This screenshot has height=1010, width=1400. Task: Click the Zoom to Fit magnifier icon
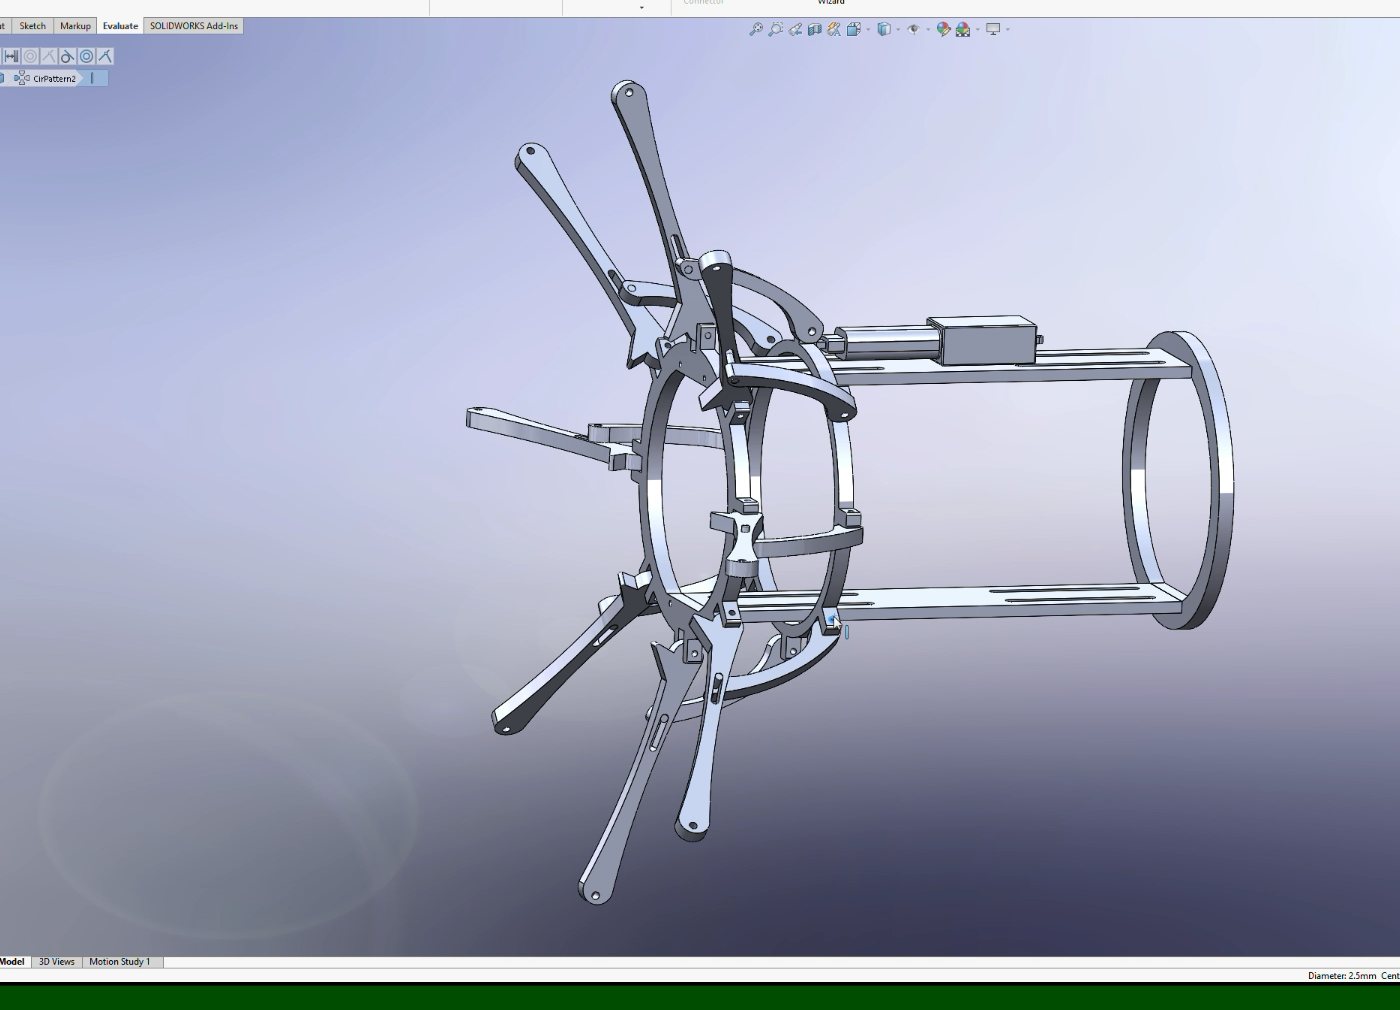[756, 30]
